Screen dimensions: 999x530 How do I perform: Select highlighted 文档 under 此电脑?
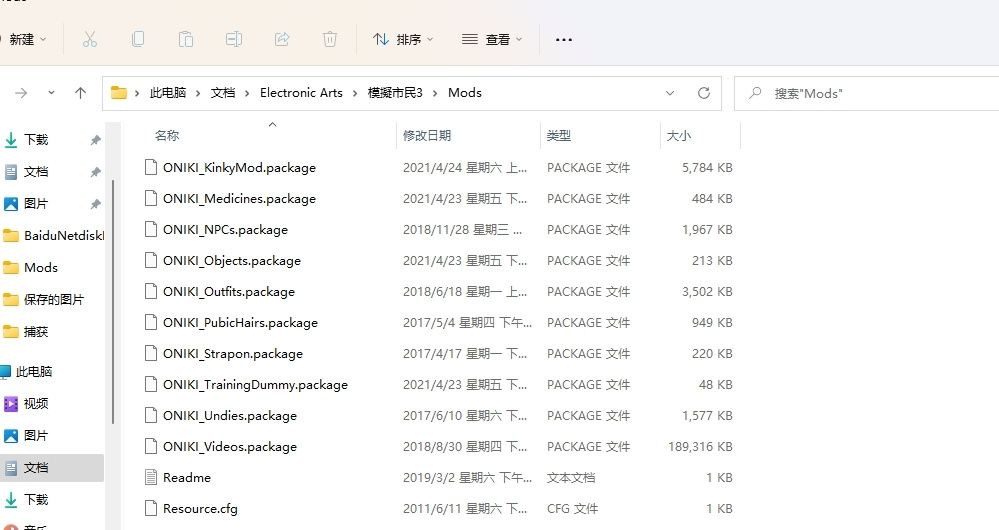tap(51, 468)
